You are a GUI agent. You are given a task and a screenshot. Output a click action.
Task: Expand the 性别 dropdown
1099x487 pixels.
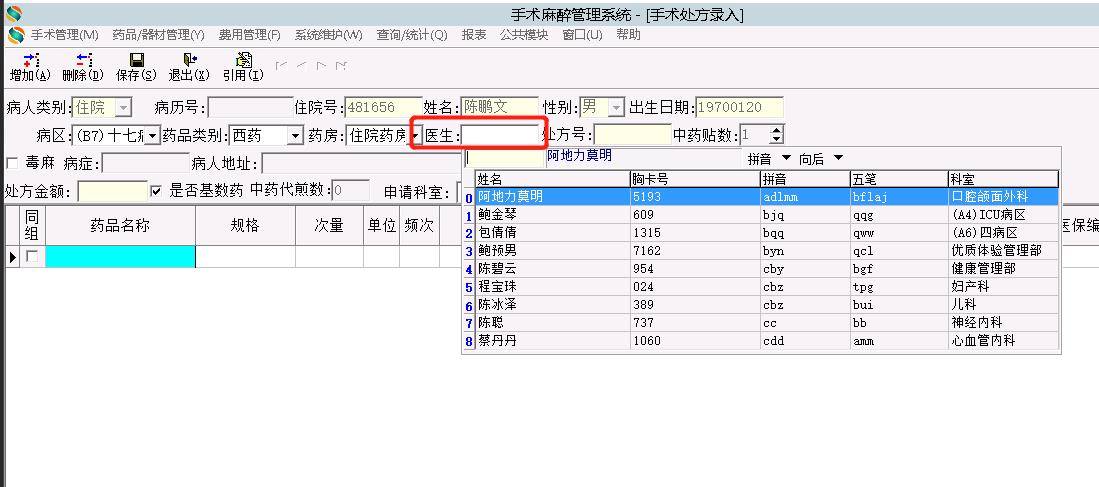(x=616, y=108)
